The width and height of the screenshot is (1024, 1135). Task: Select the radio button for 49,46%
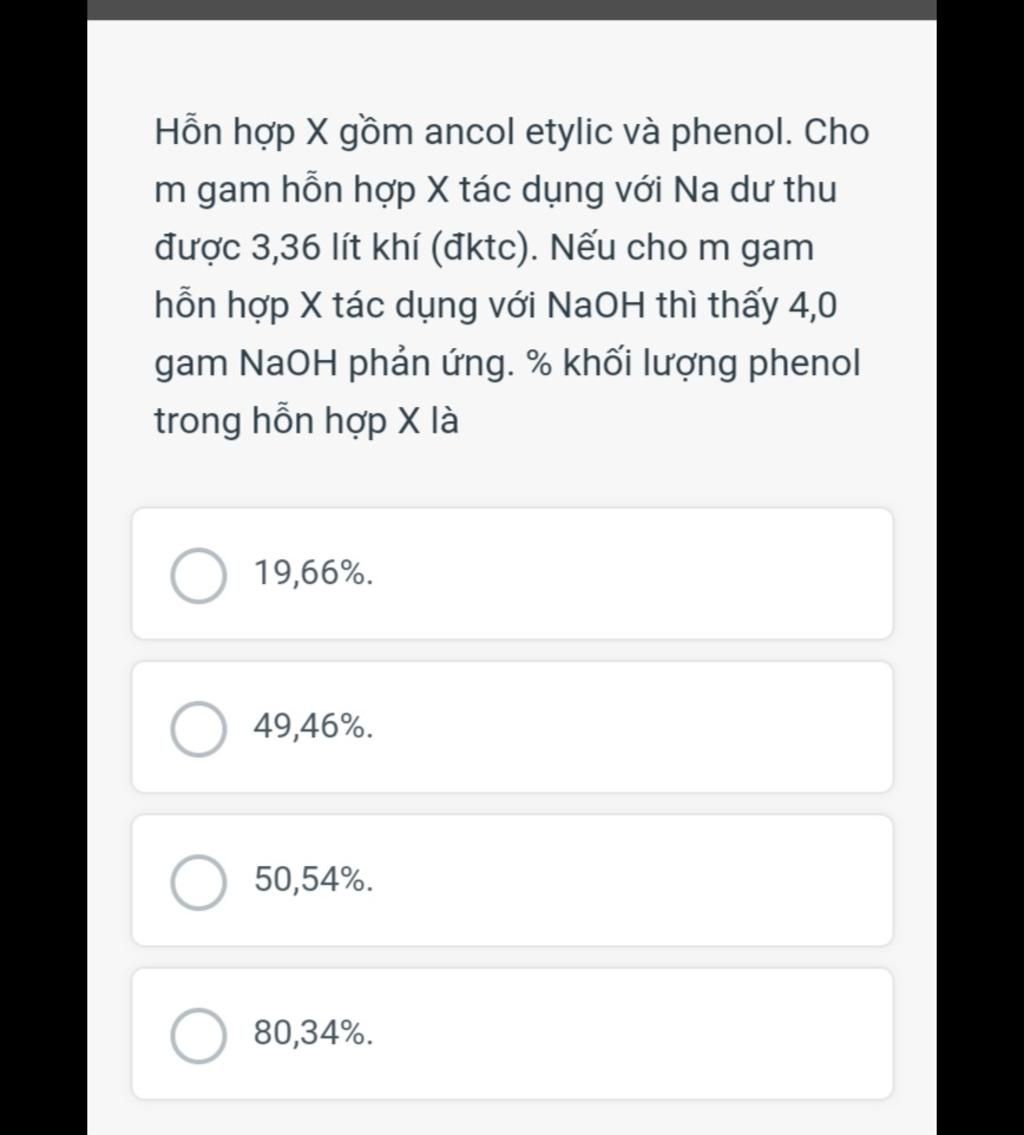tap(198, 729)
